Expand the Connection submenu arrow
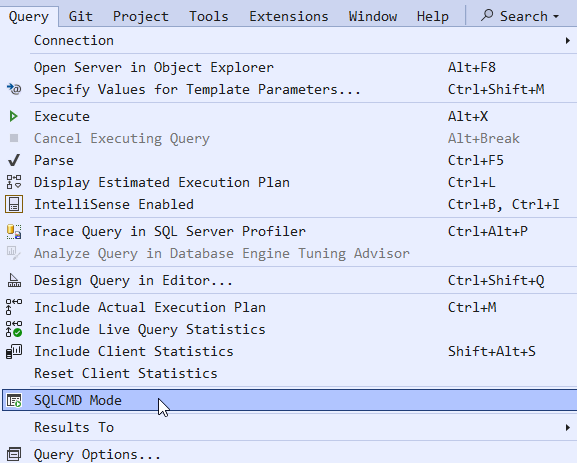Viewport: 577px width, 463px height. click(568, 40)
